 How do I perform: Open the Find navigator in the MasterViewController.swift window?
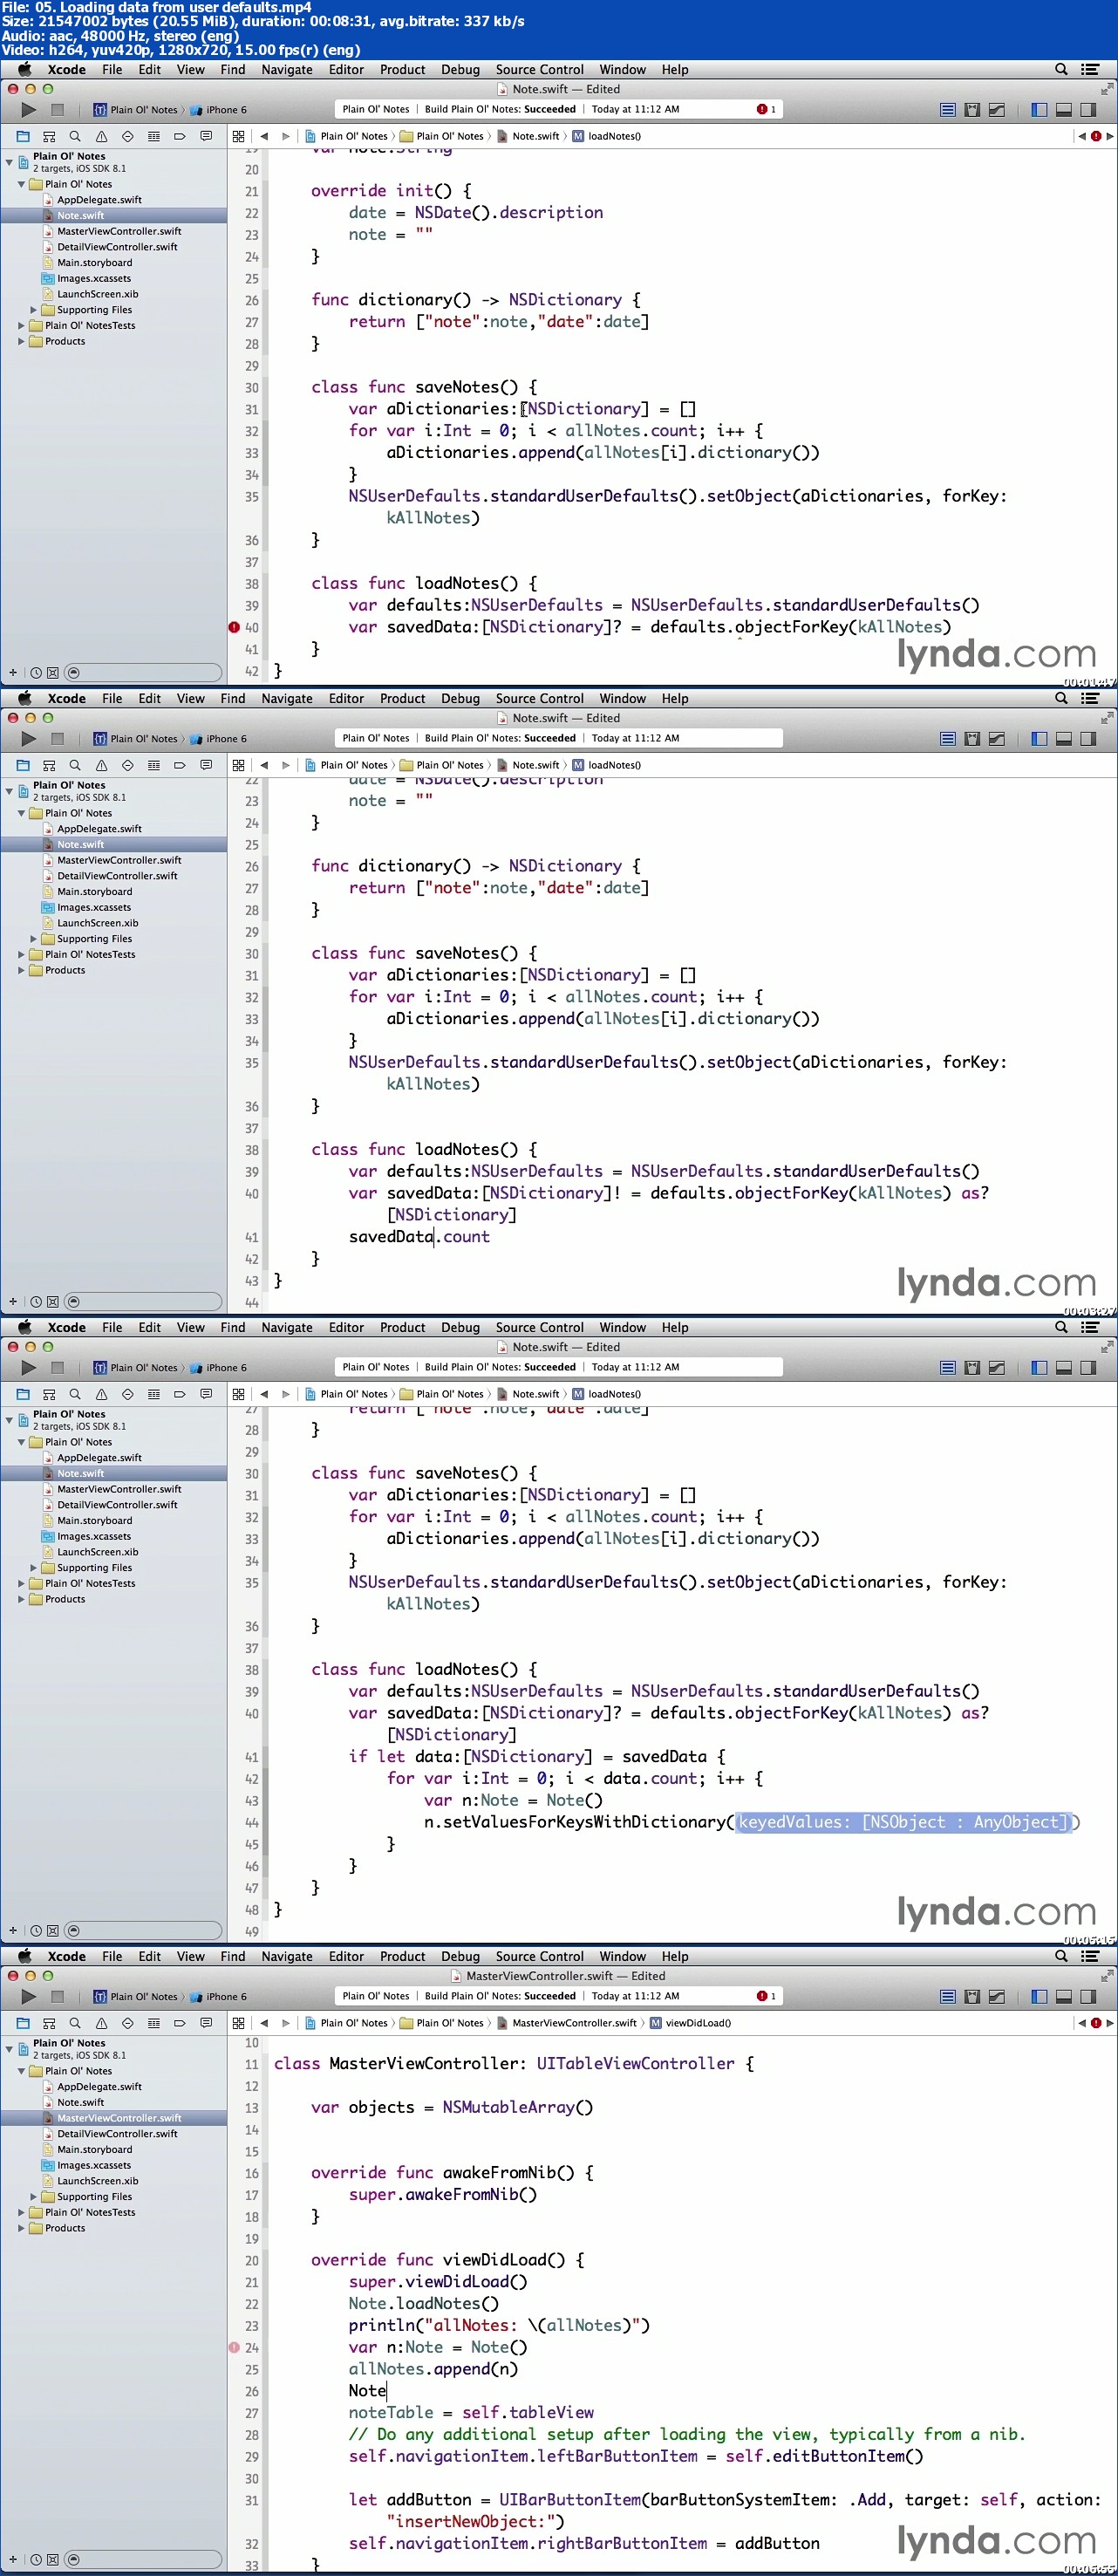(x=75, y=2023)
